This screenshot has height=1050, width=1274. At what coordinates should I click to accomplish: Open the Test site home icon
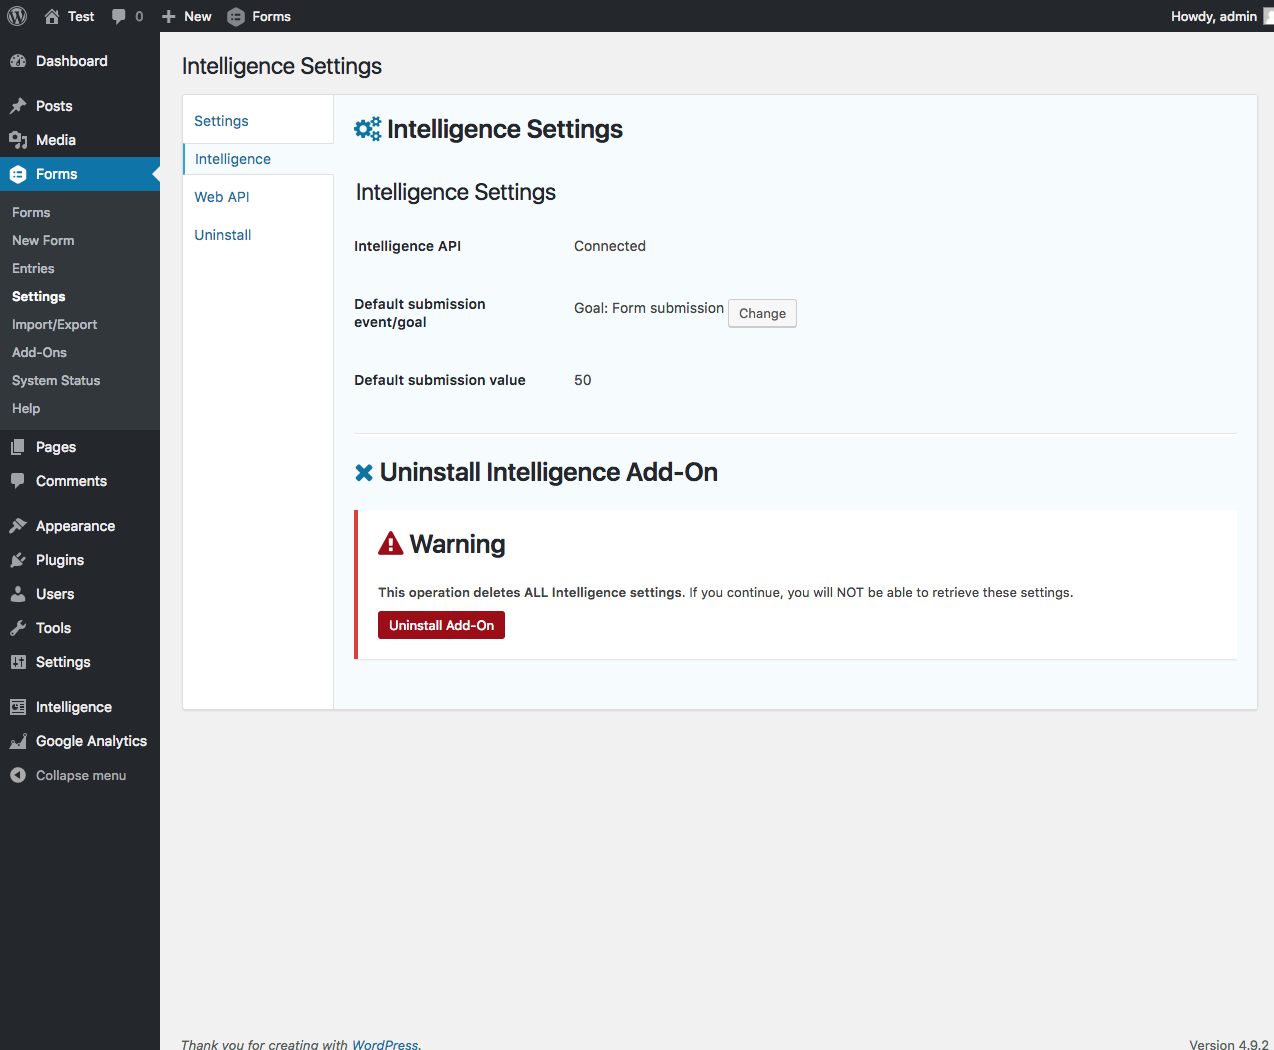(x=52, y=16)
